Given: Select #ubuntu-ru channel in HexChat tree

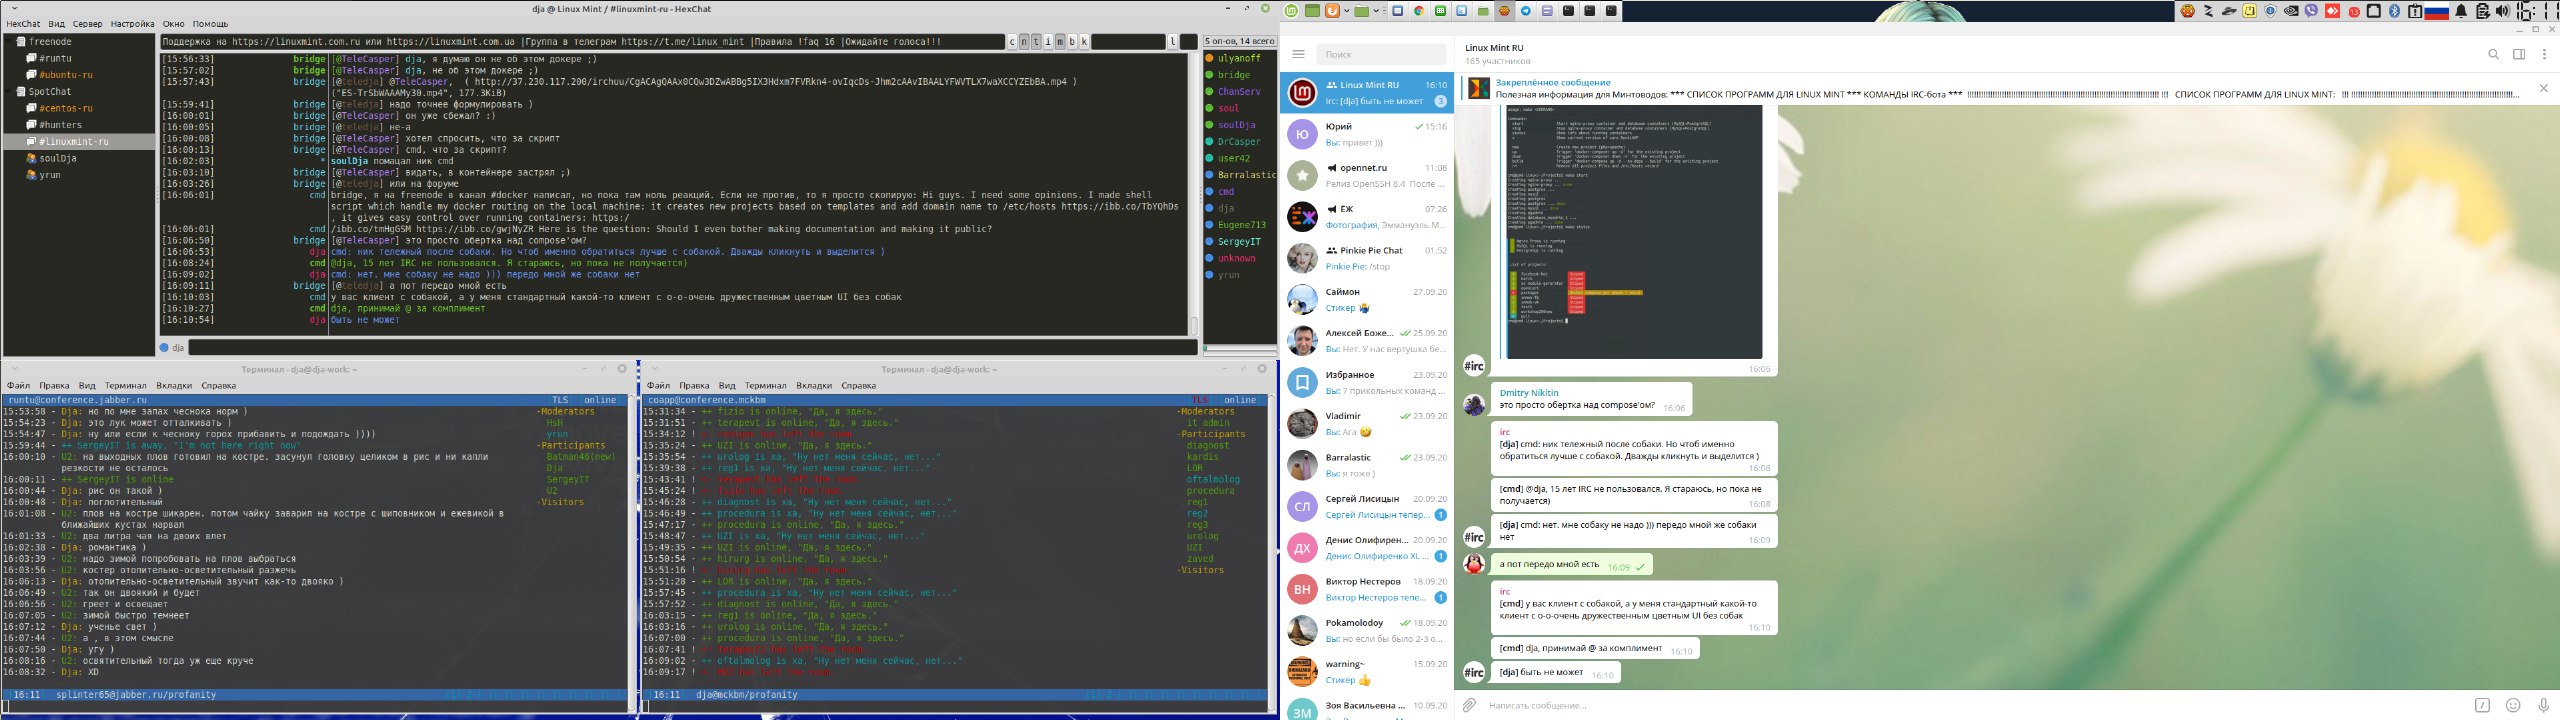Looking at the screenshot, I should coord(65,75).
